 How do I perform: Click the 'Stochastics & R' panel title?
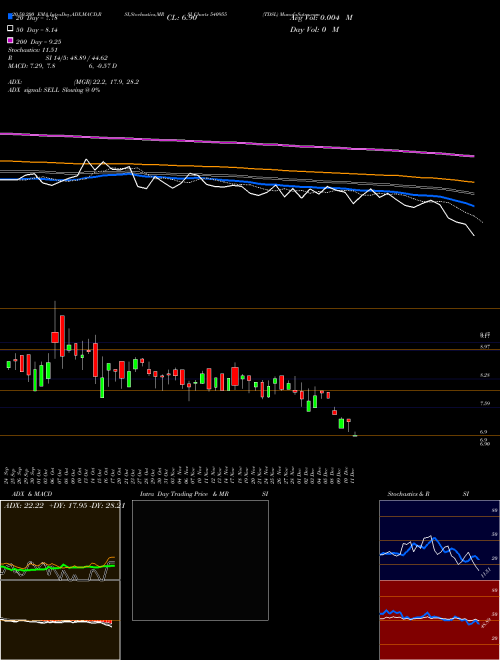pos(408,494)
